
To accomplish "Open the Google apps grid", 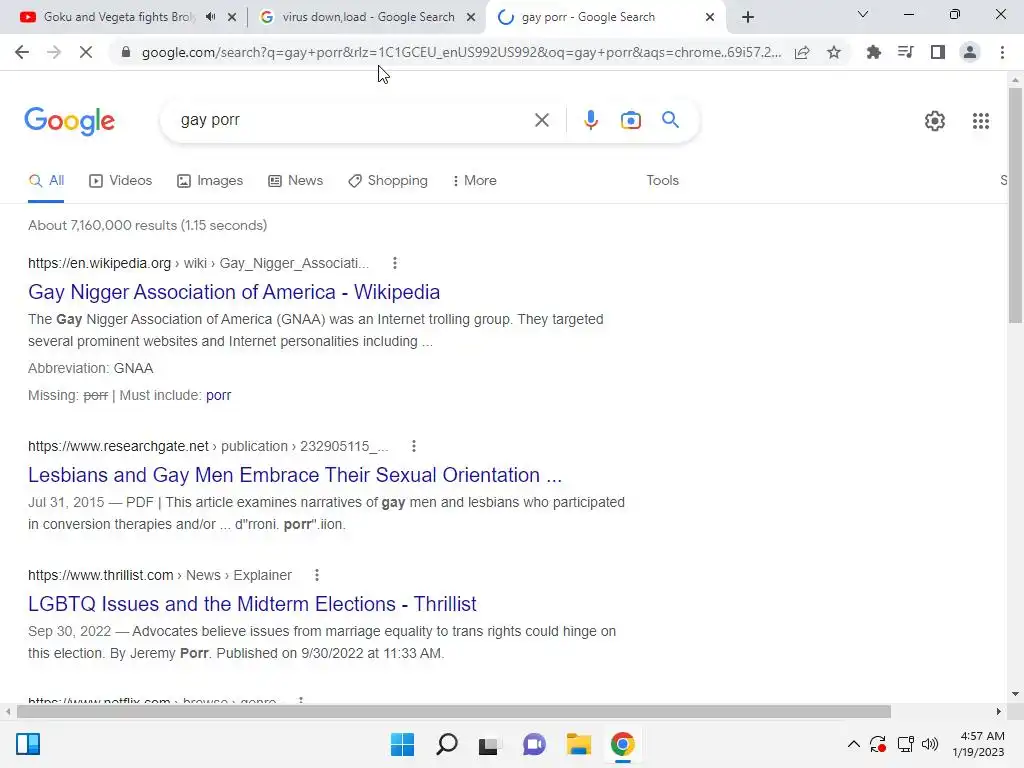I will 981,121.
